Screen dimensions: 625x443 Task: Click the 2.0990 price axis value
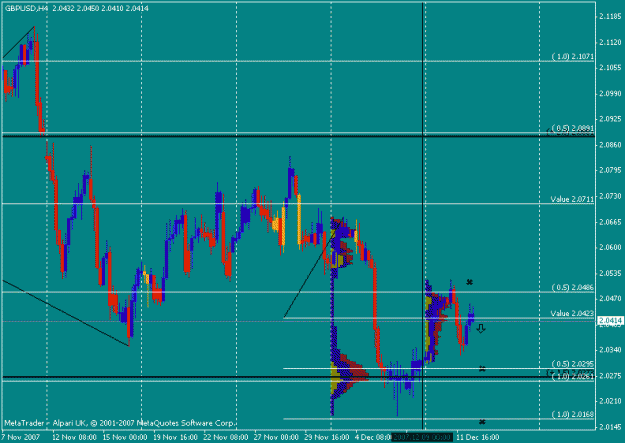click(610, 94)
